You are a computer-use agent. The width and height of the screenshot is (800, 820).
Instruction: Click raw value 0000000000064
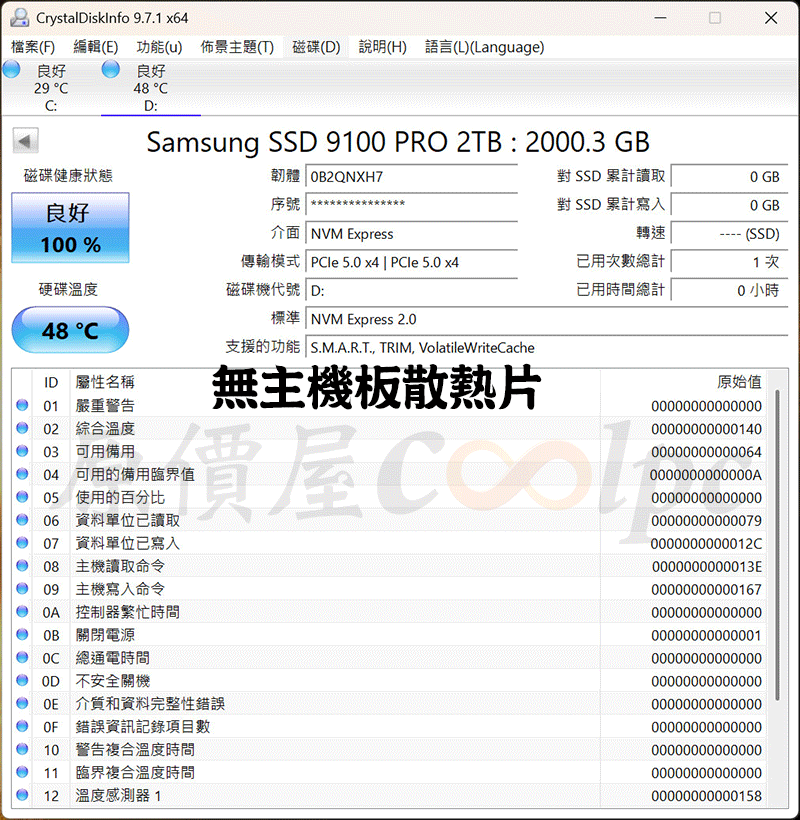[706, 452]
